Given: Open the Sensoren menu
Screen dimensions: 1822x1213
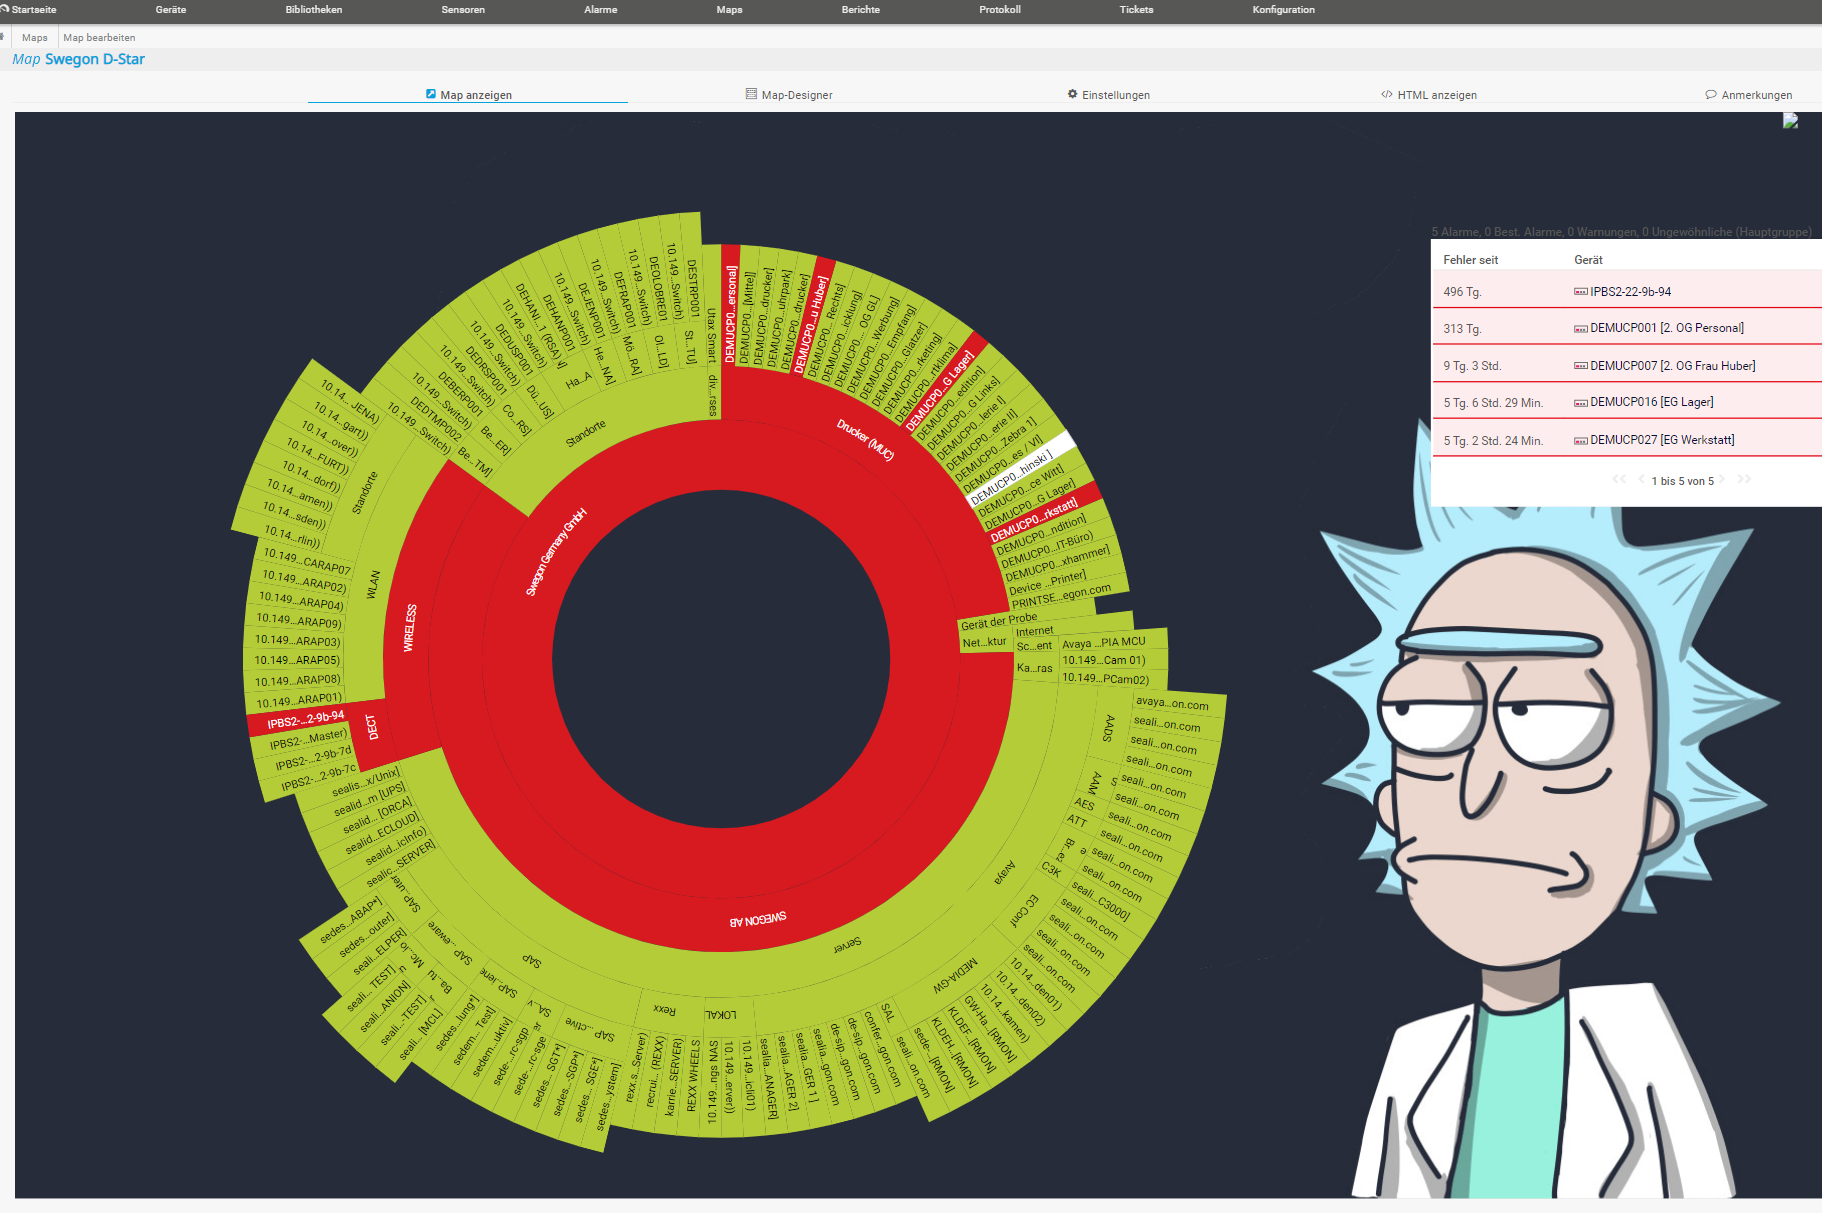Looking at the screenshot, I should click(x=463, y=10).
